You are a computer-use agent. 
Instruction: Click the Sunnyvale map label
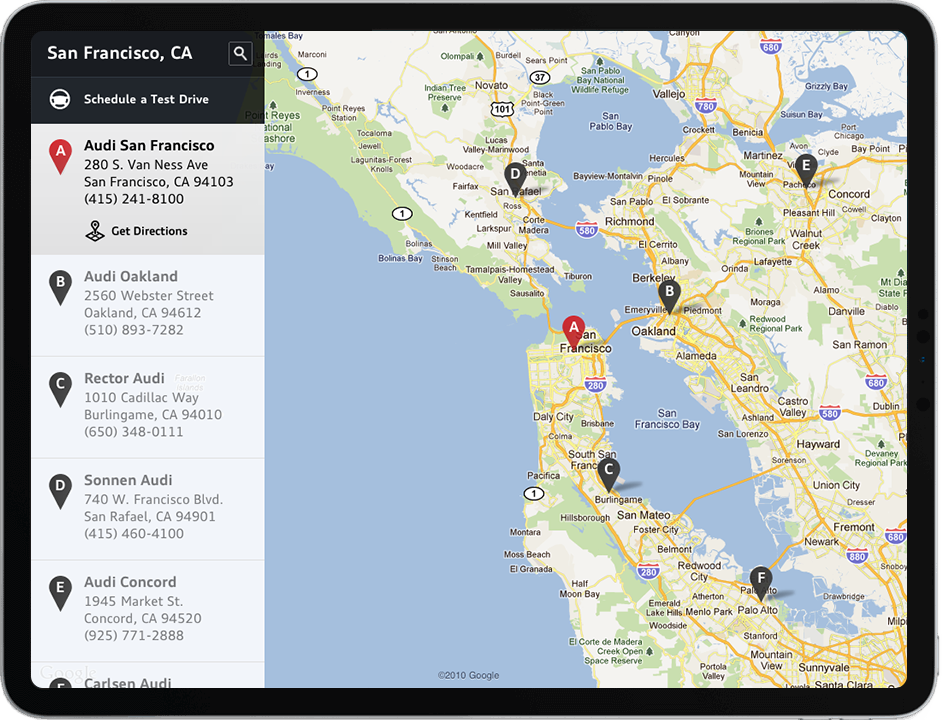pos(824,668)
